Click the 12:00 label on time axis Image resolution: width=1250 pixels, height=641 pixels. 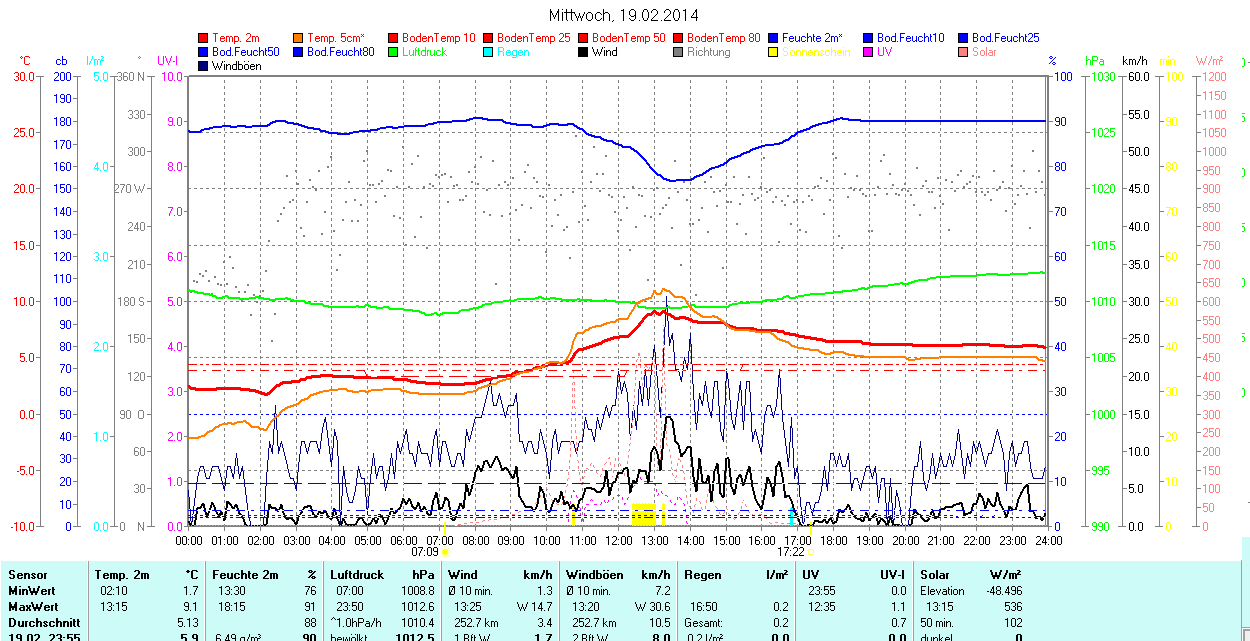tap(619, 540)
